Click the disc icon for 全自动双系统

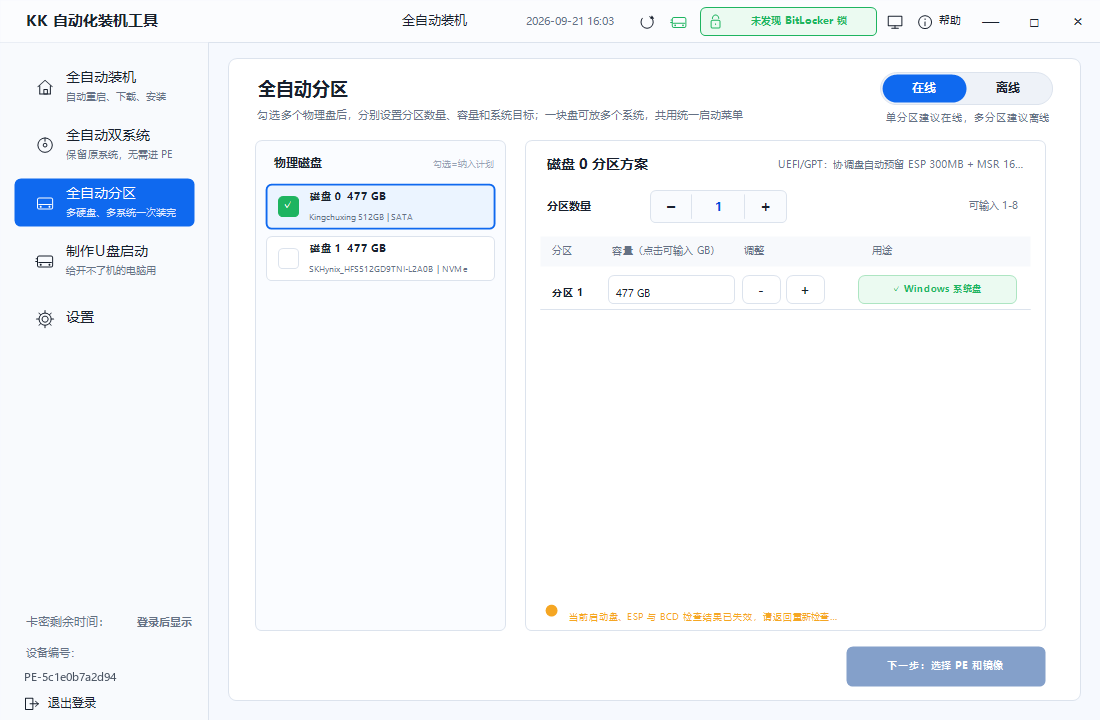pos(45,145)
